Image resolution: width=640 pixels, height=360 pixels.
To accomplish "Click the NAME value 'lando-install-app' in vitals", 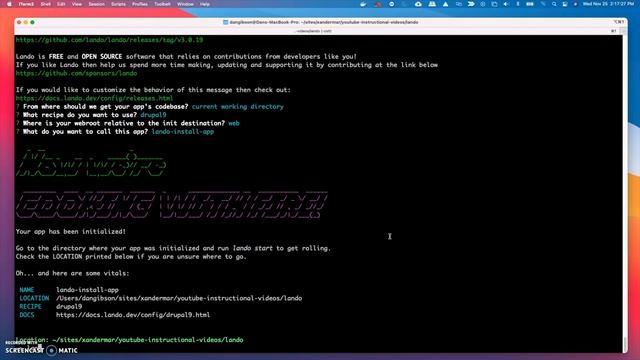I will [87, 290].
